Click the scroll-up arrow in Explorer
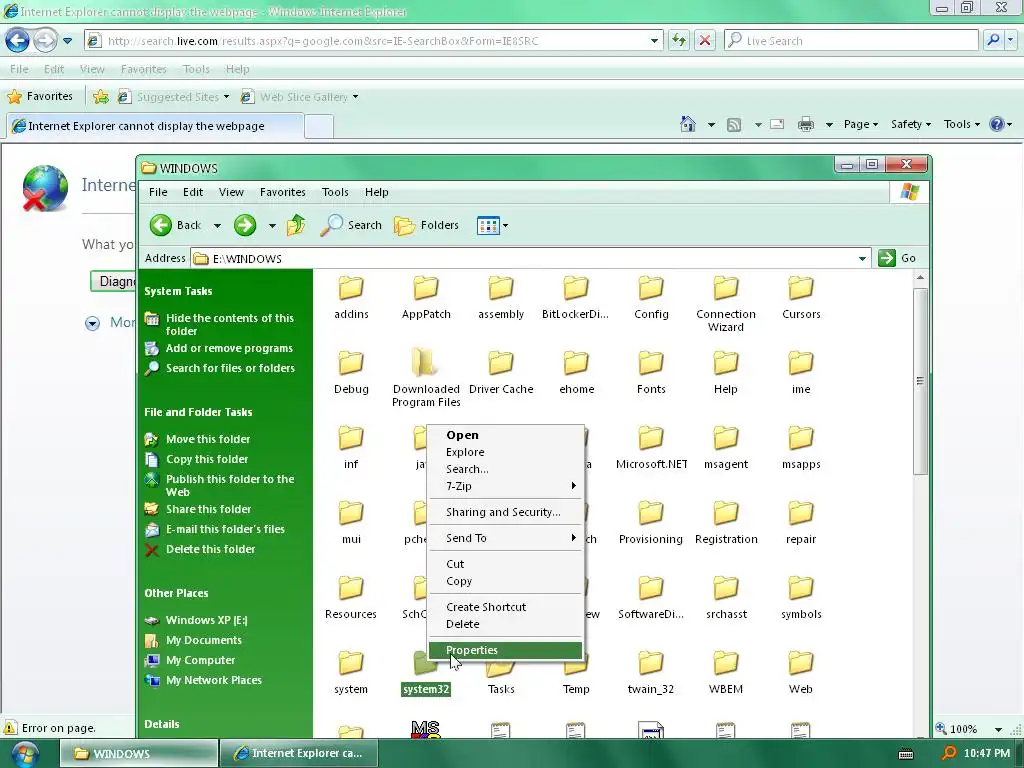 (920, 278)
